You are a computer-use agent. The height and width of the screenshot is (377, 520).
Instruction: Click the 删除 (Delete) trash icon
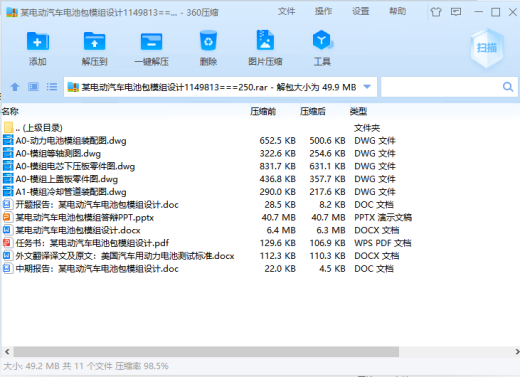point(208,41)
